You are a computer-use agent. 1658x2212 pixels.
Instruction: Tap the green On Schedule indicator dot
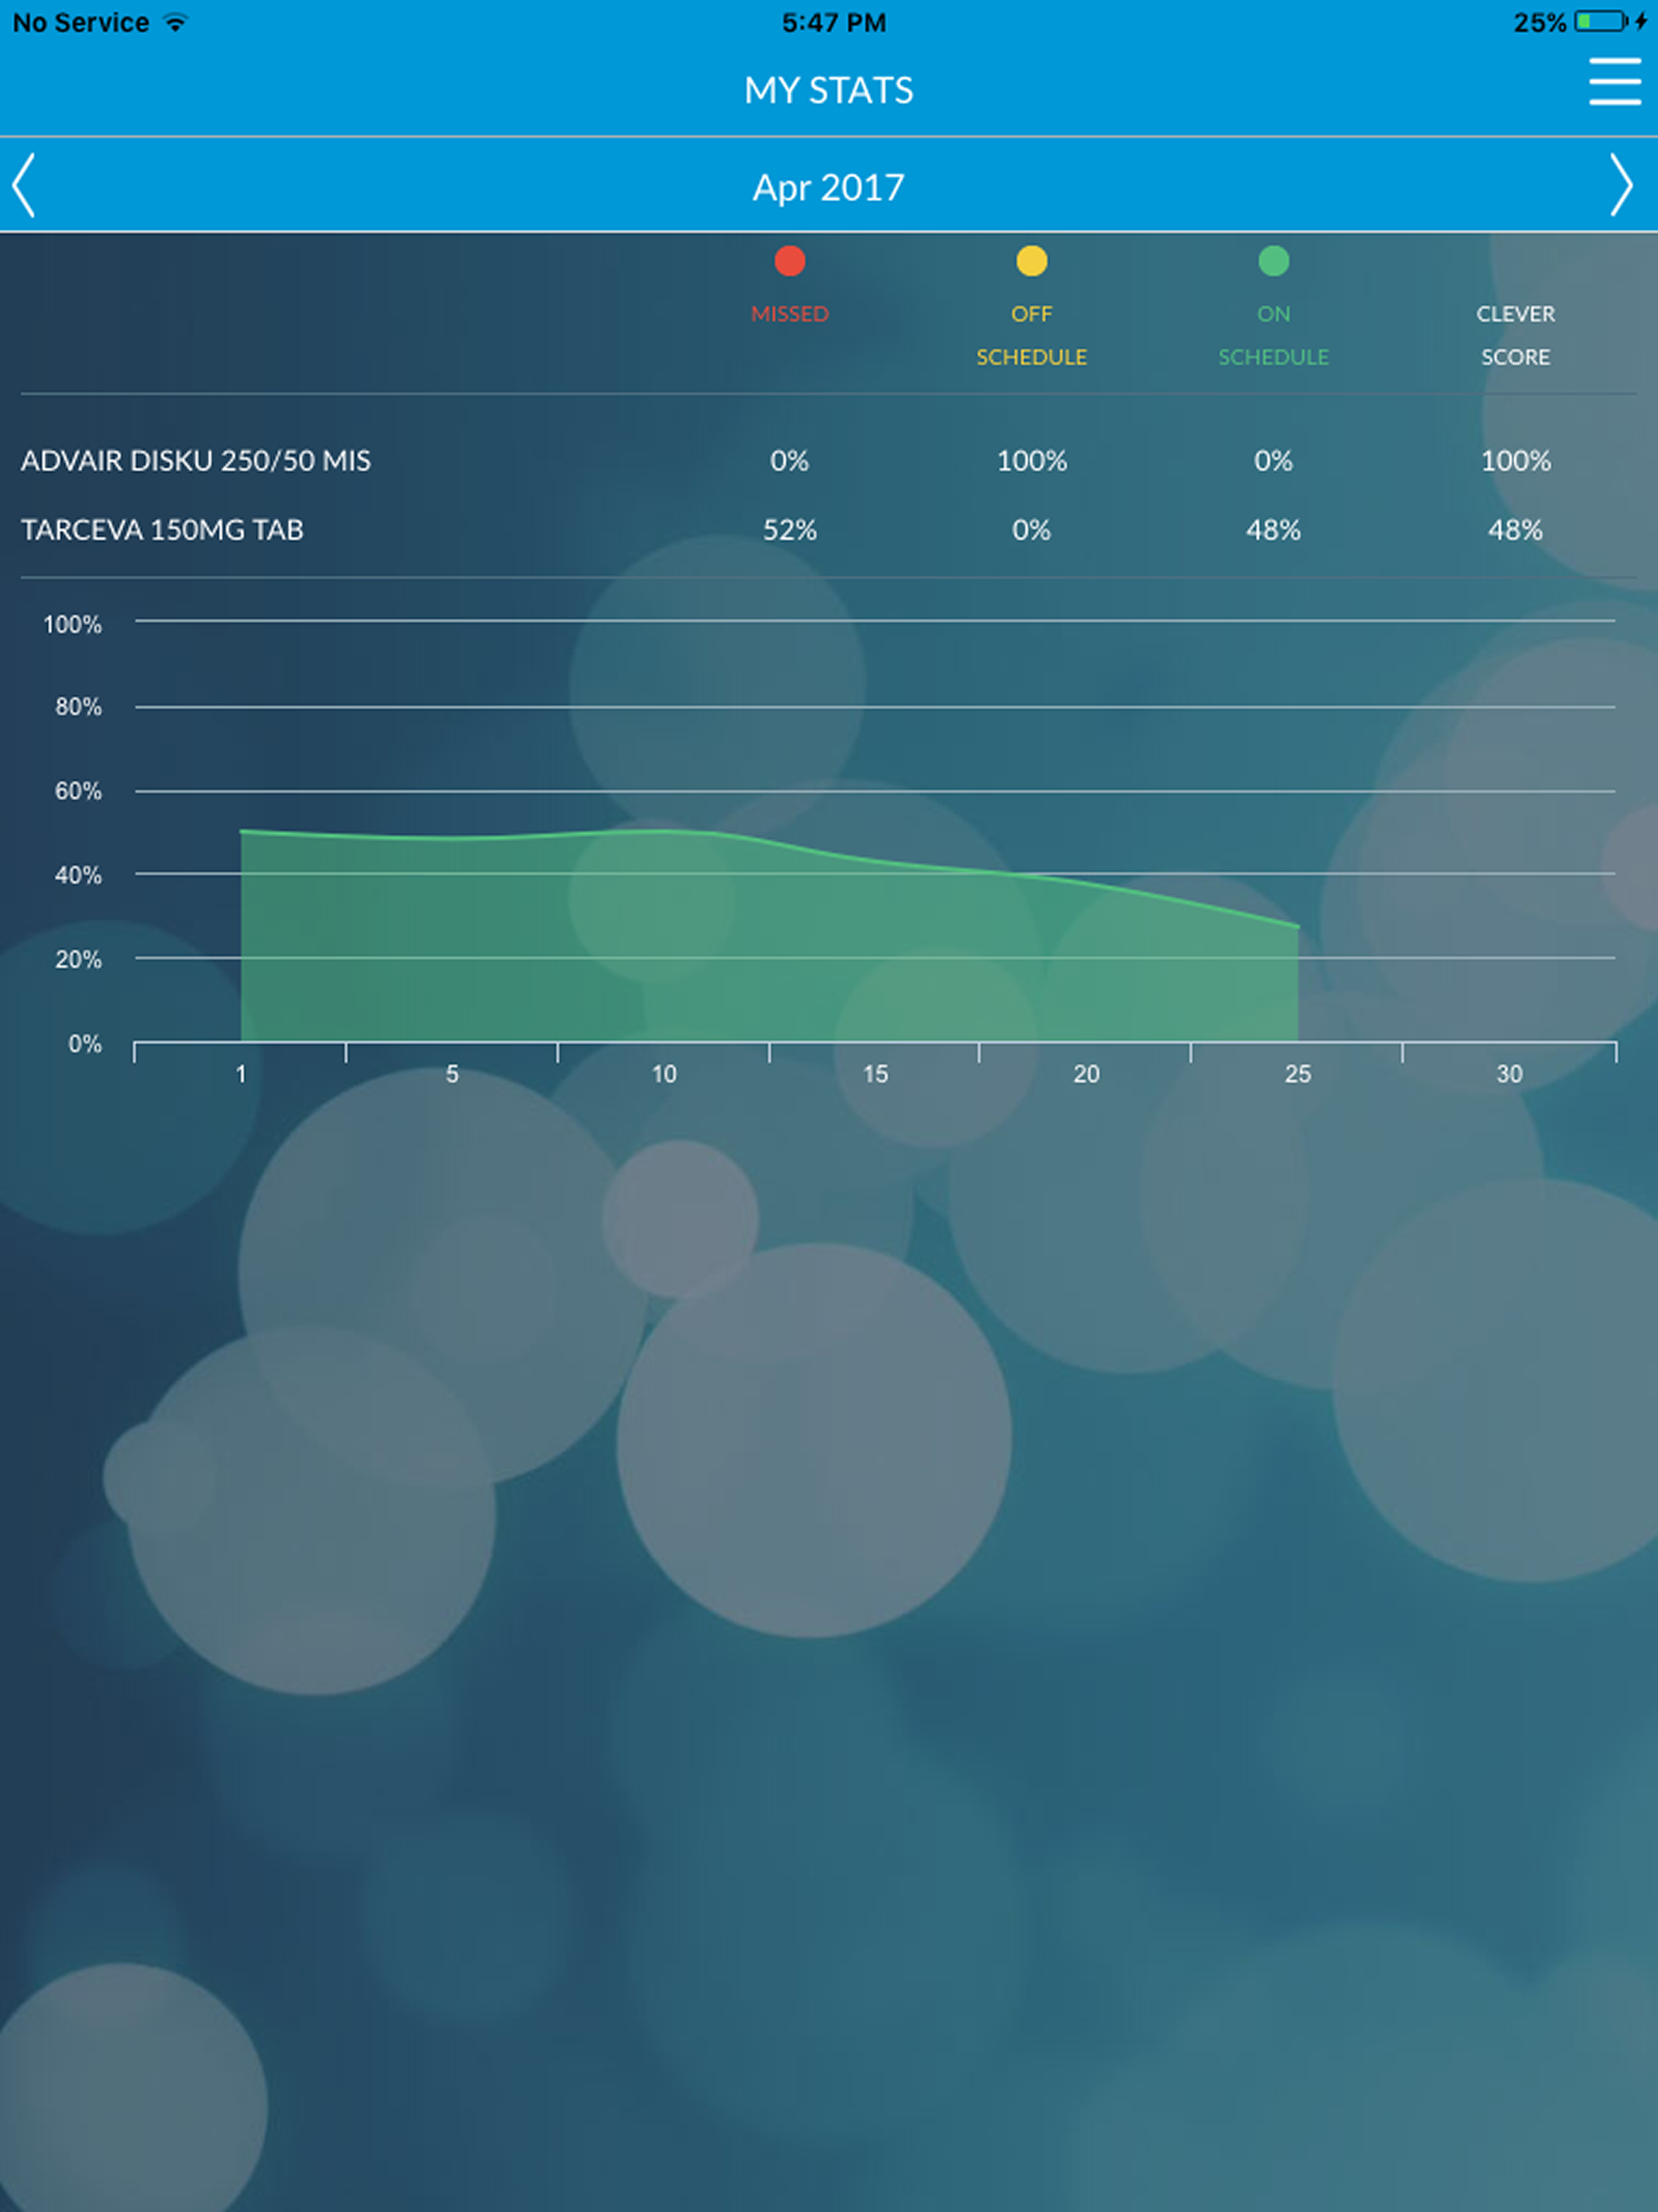tap(1273, 261)
